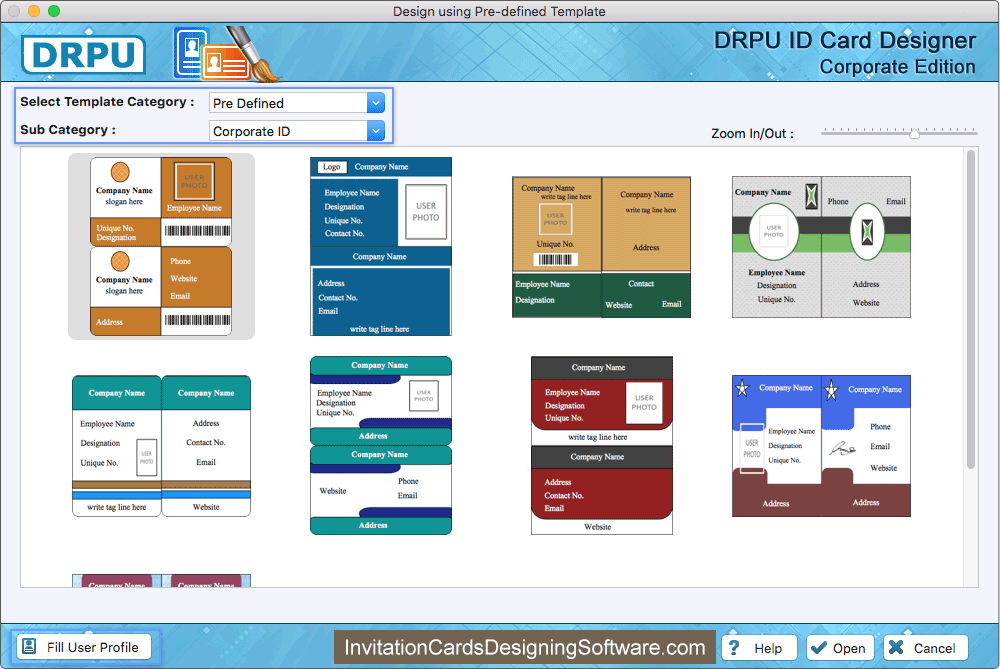Select the tan and green barcode template
Image resolution: width=1000 pixels, height=669 pixels.
601,247
